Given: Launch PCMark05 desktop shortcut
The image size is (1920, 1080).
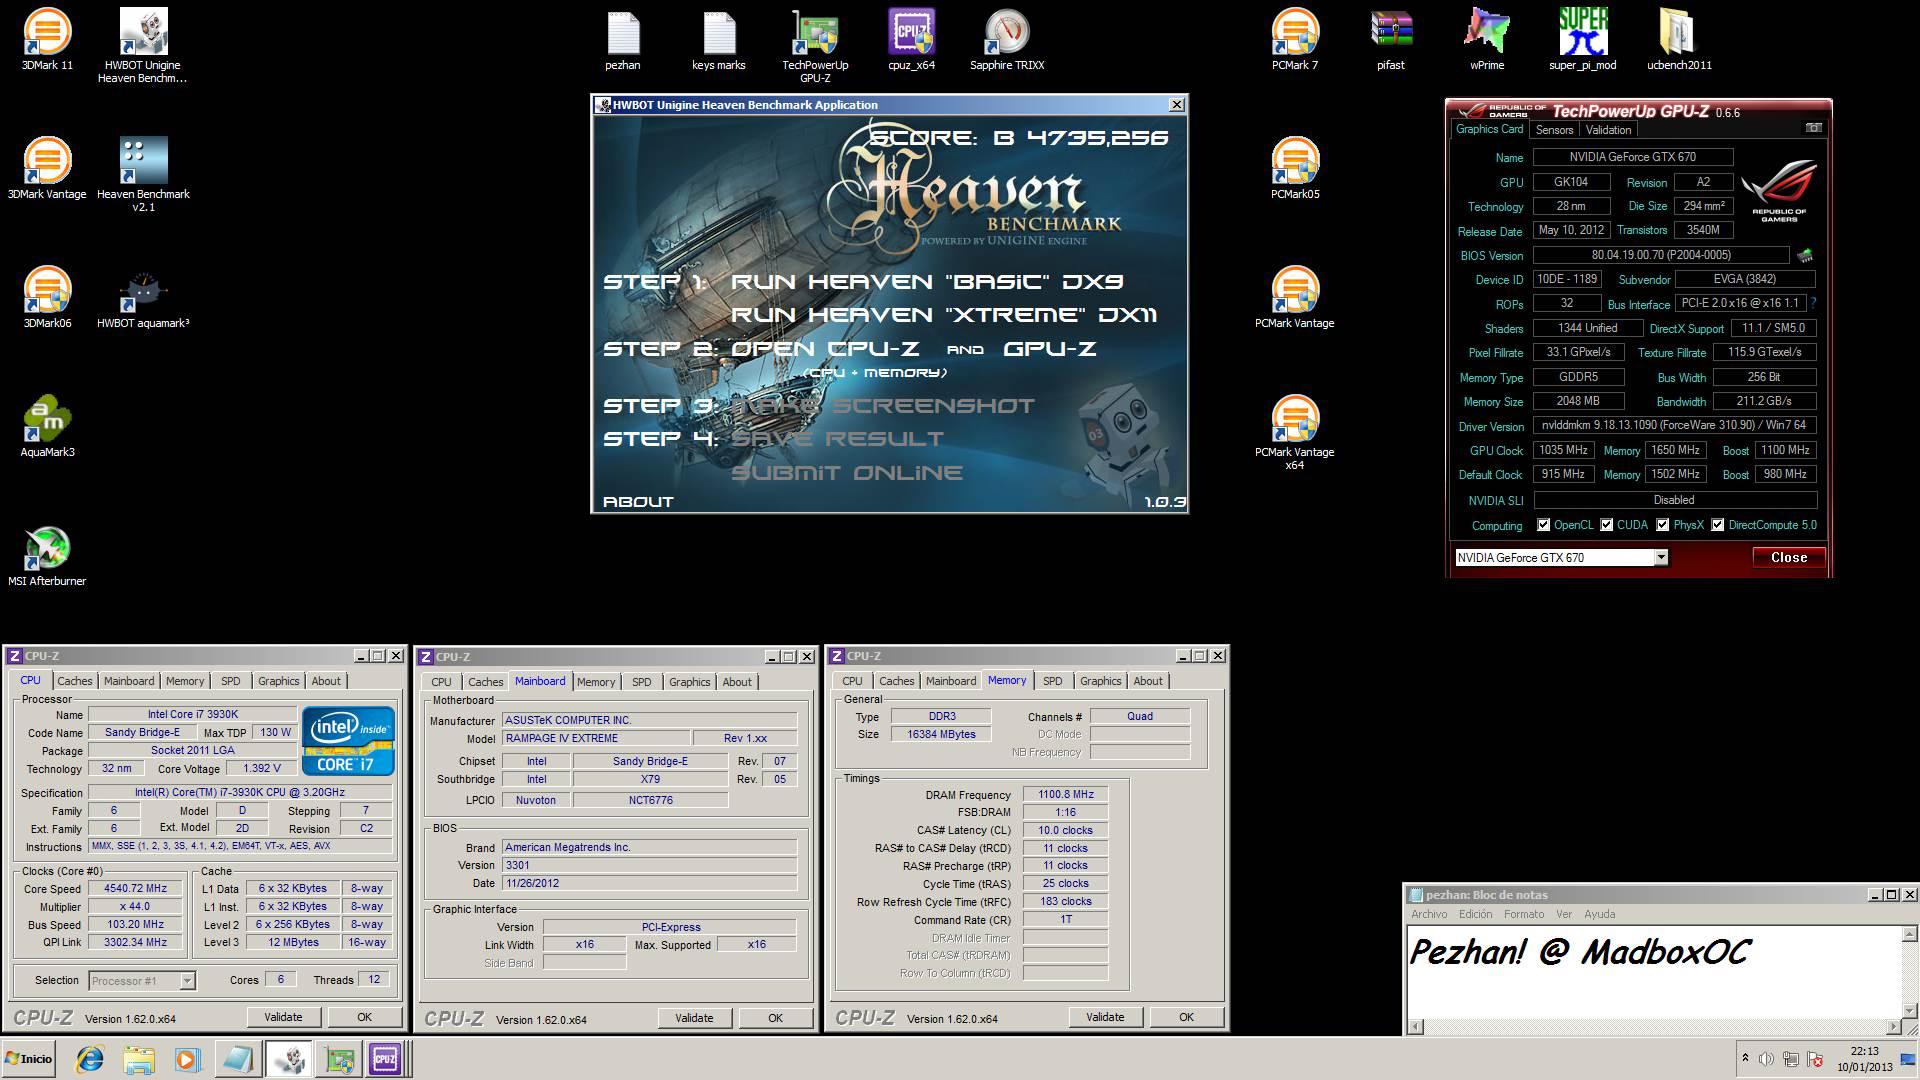Looking at the screenshot, I should (1294, 168).
